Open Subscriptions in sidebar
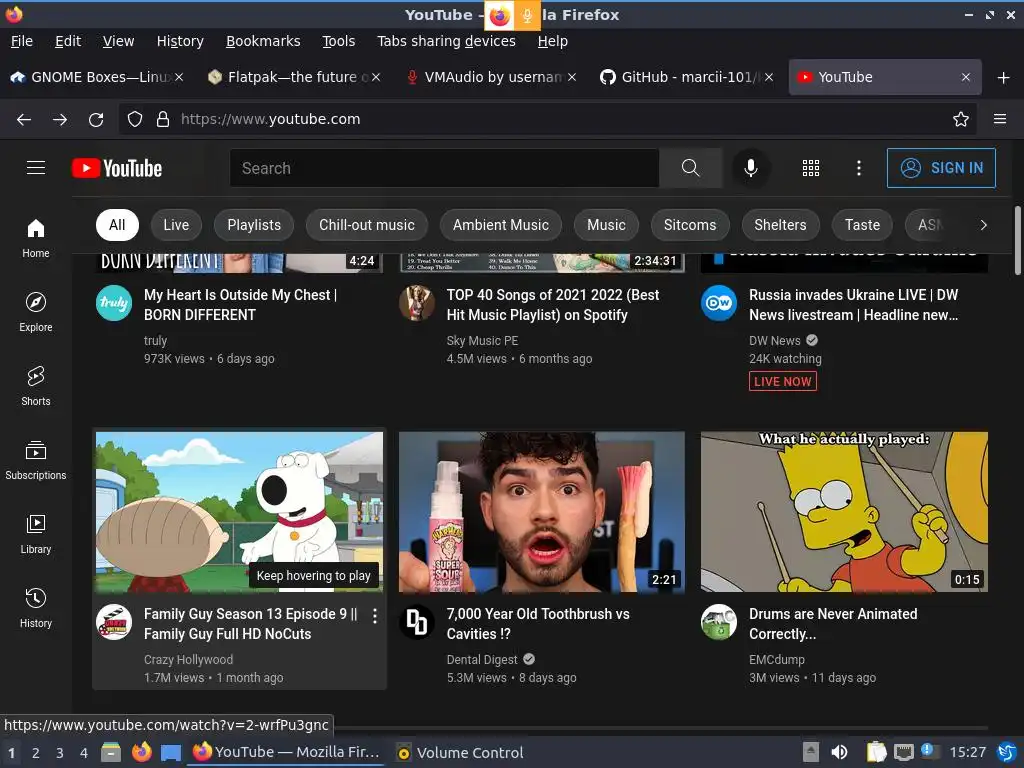Screen dimensions: 1024x768 tap(36, 460)
